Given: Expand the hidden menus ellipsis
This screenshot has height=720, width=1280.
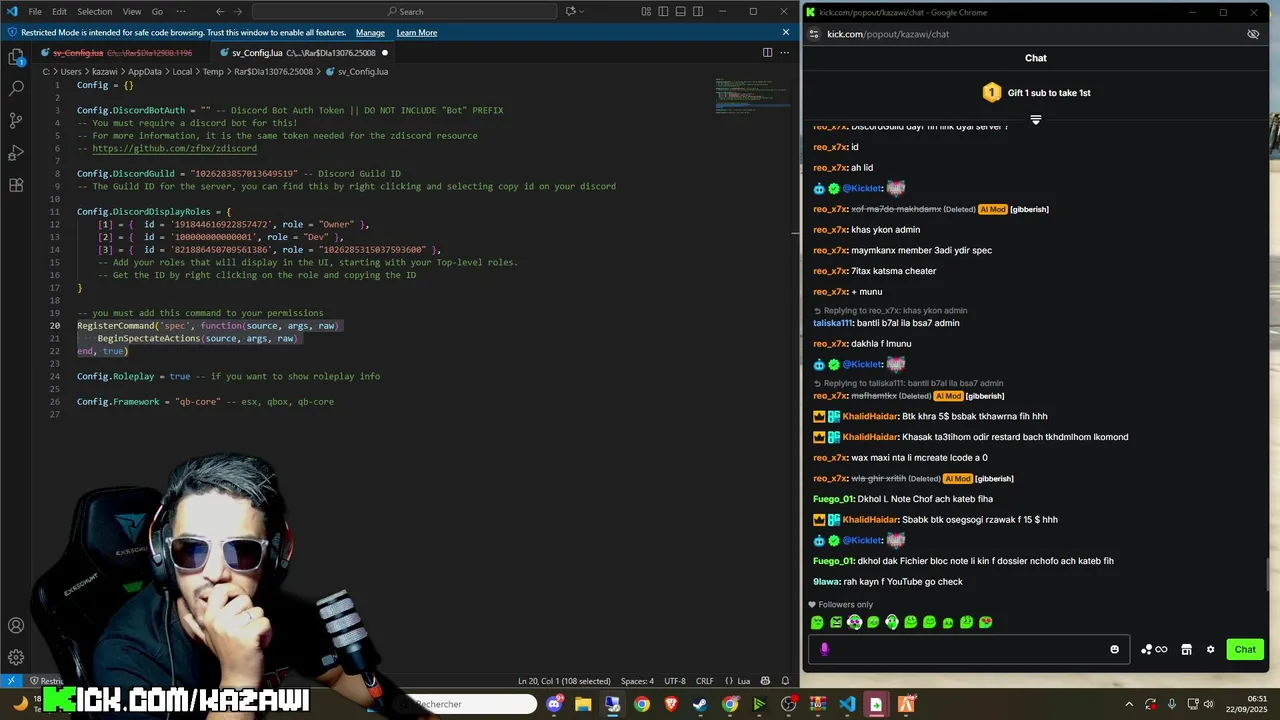Looking at the screenshot, I should 180,11.
